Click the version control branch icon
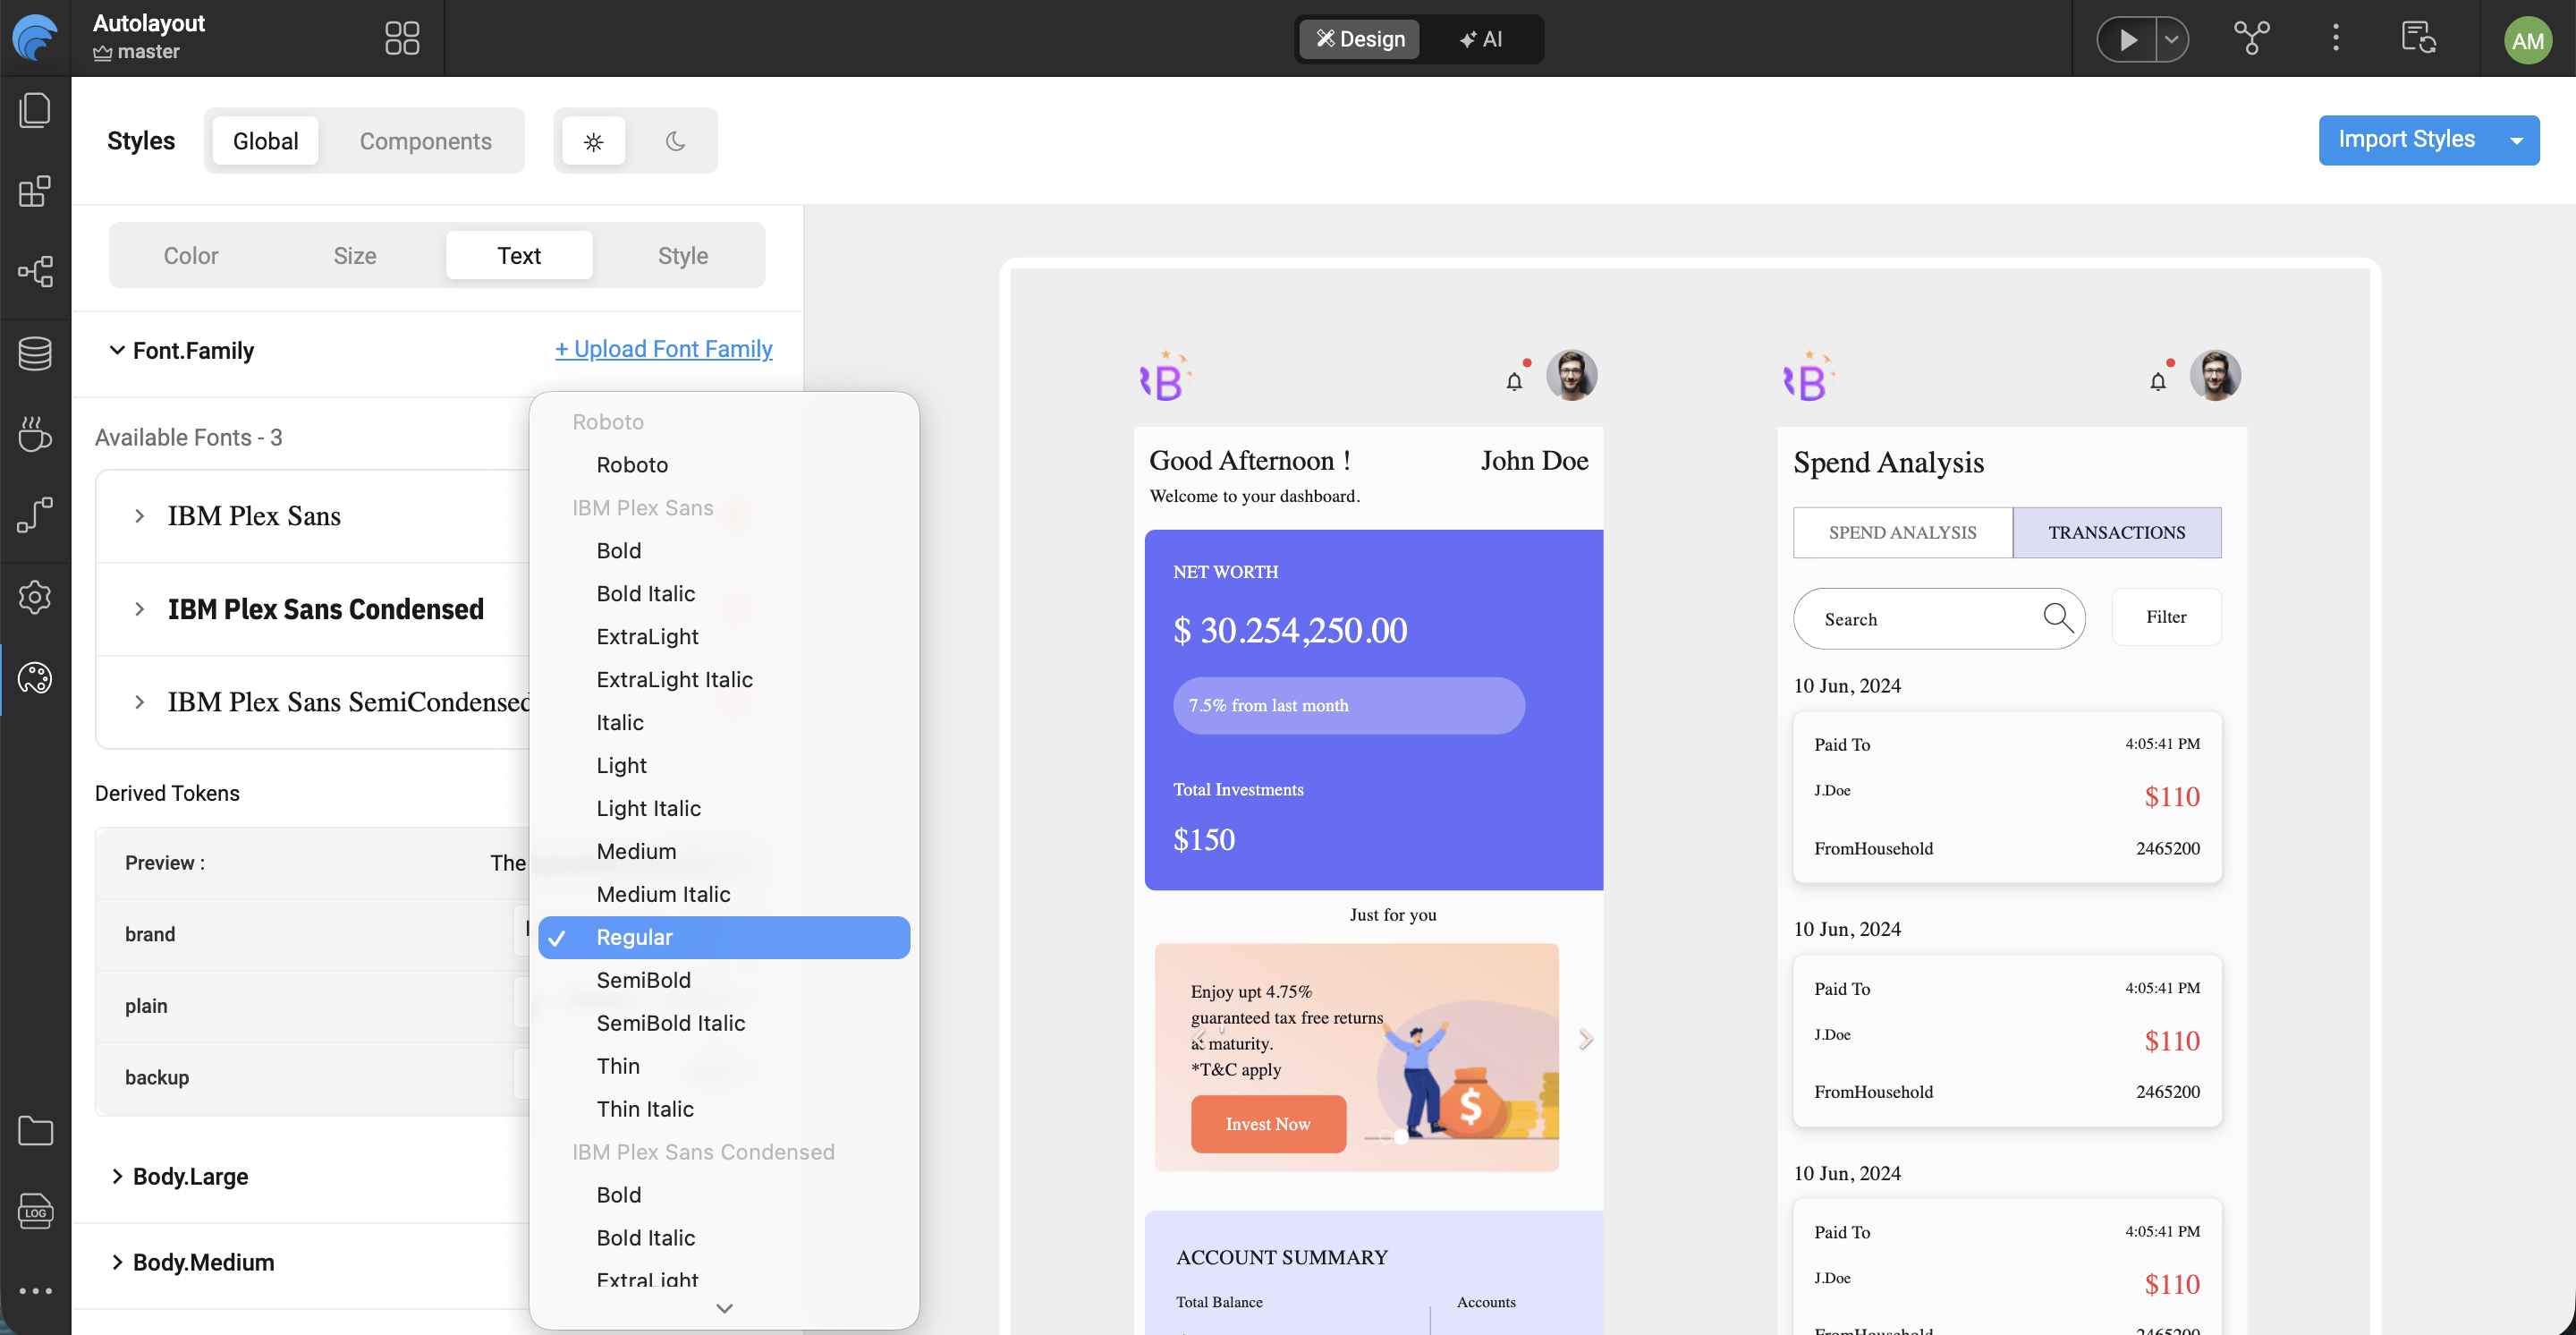The height and width of the screenshot is (1335, 2576). coord(2251,38)
